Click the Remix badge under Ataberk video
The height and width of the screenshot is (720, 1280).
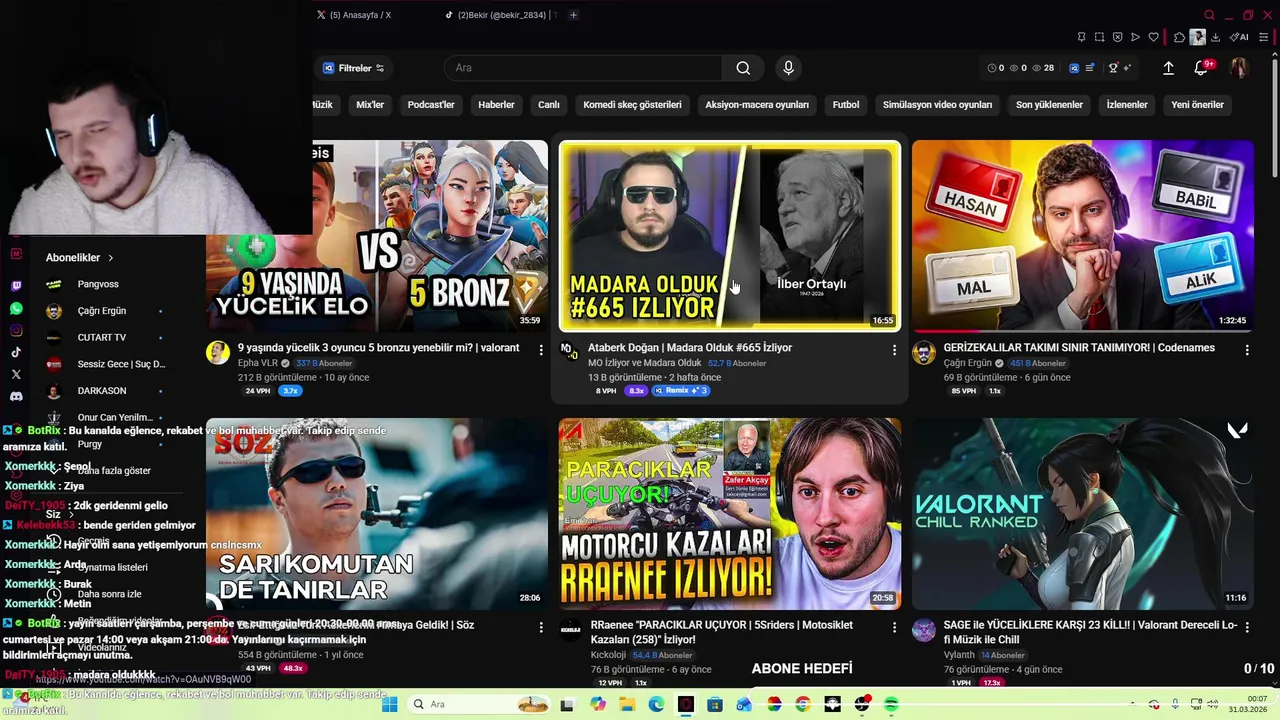681,390
